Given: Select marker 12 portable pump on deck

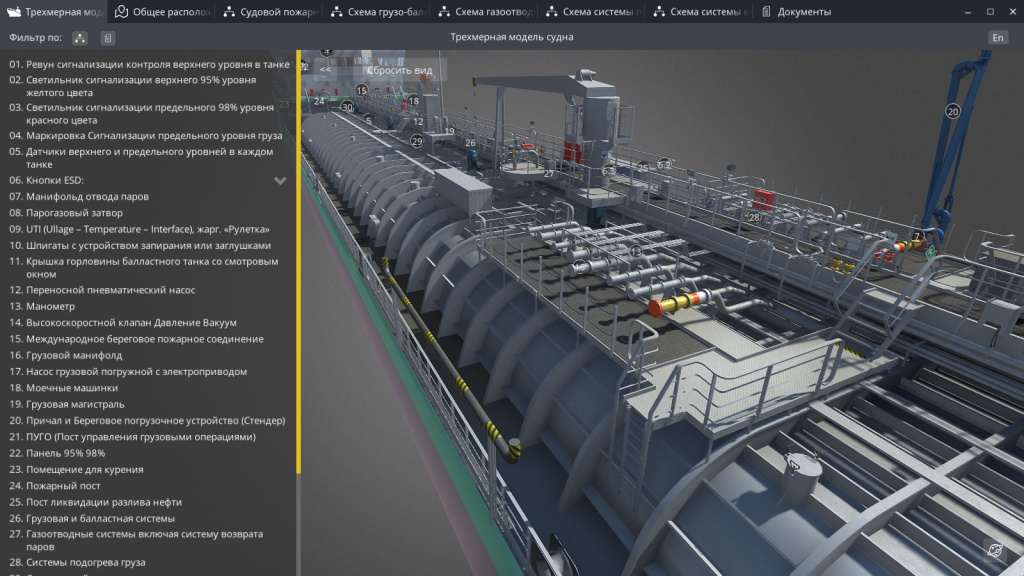Looking at the screenshot, I should tap(418, 121).
